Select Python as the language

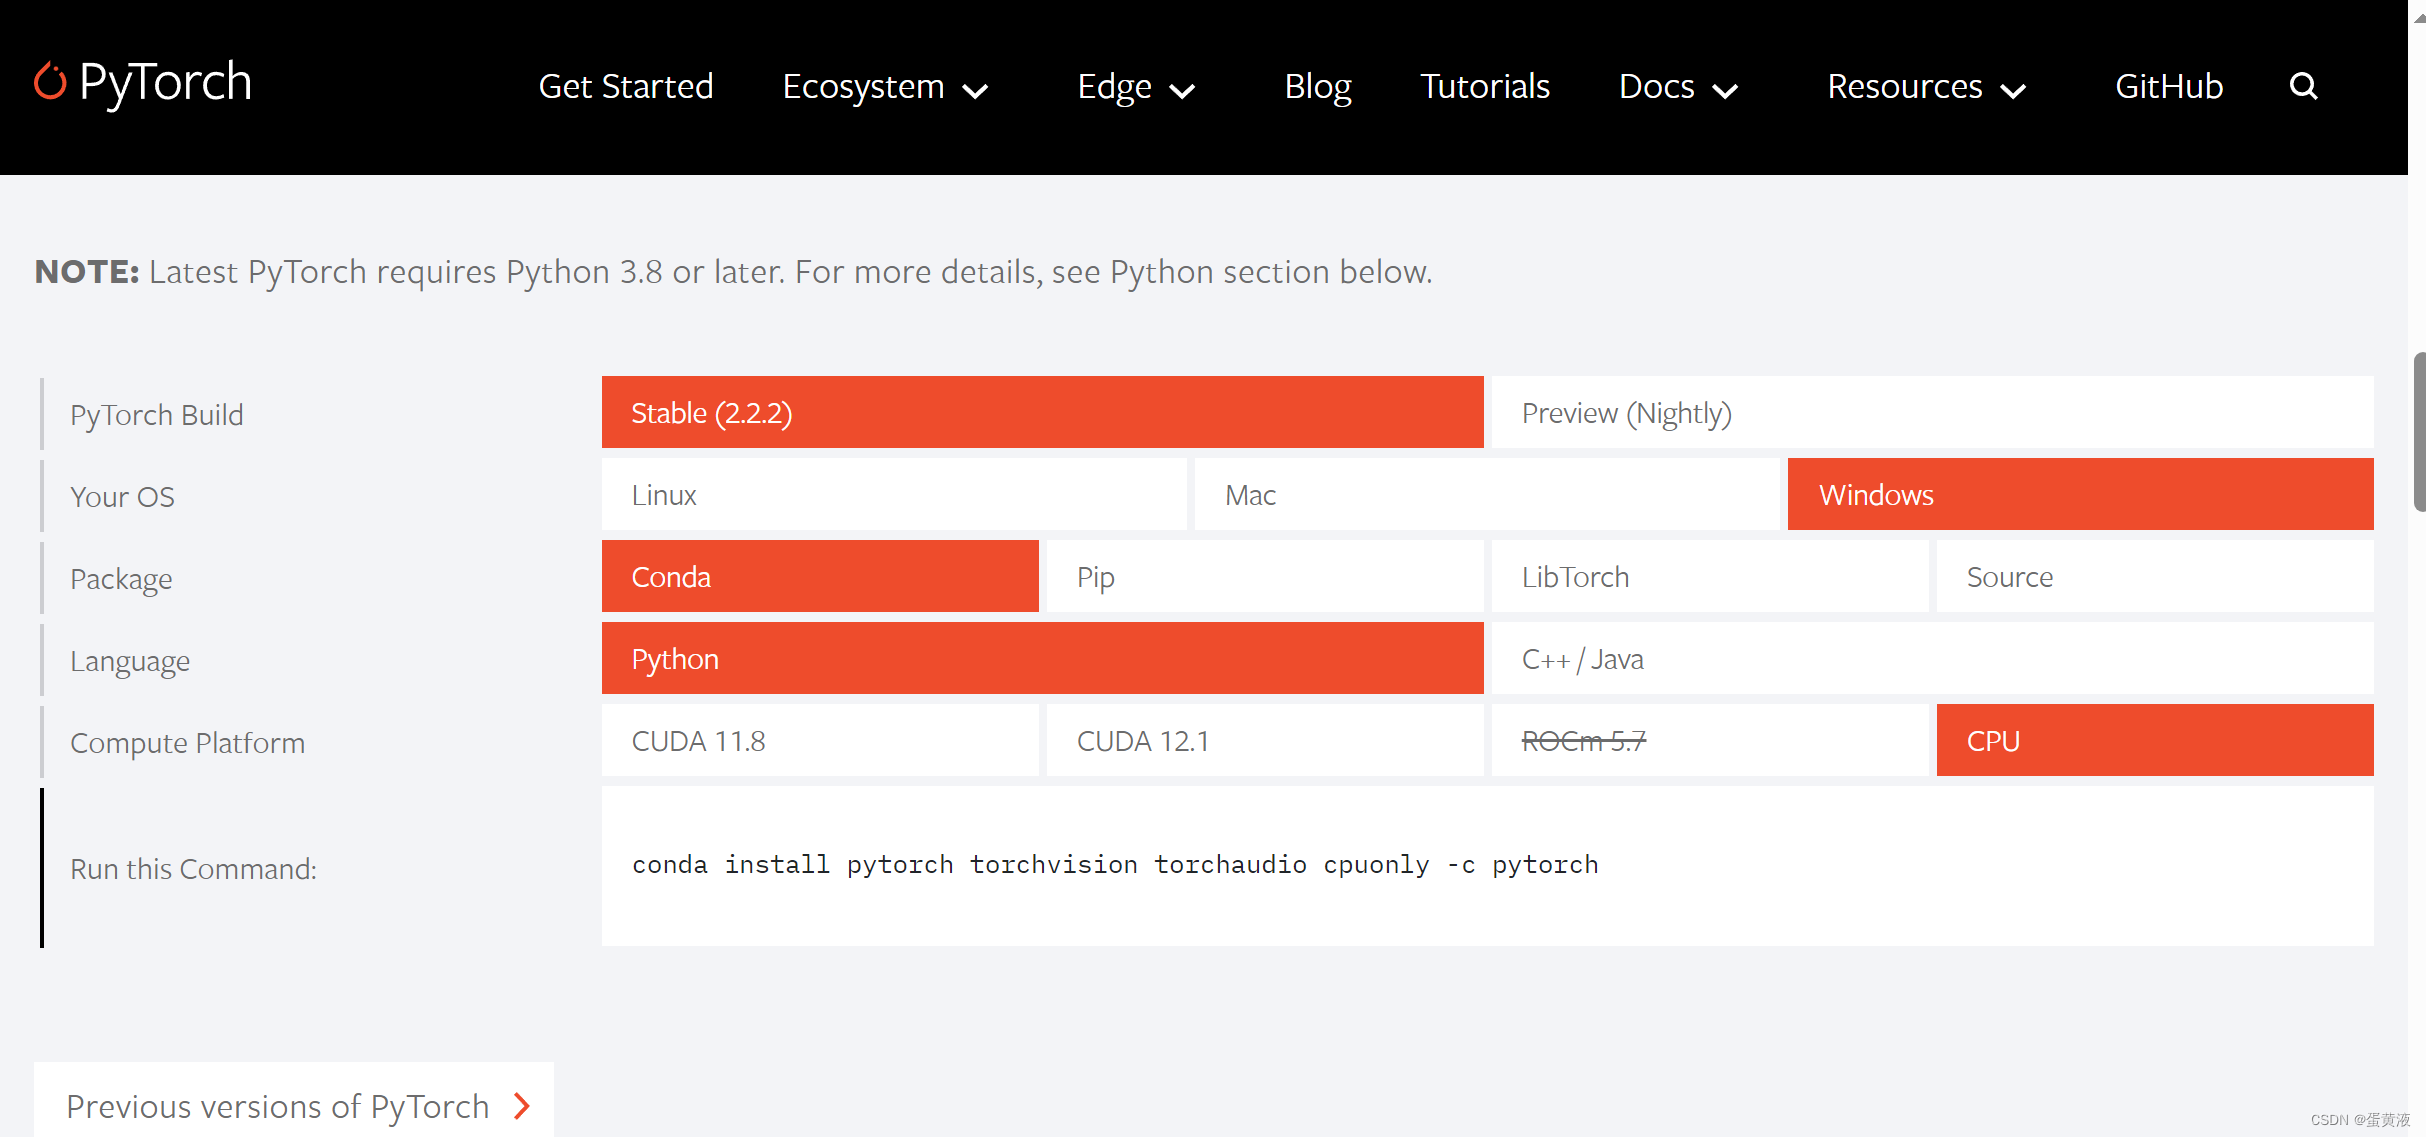click(1042, 658)
